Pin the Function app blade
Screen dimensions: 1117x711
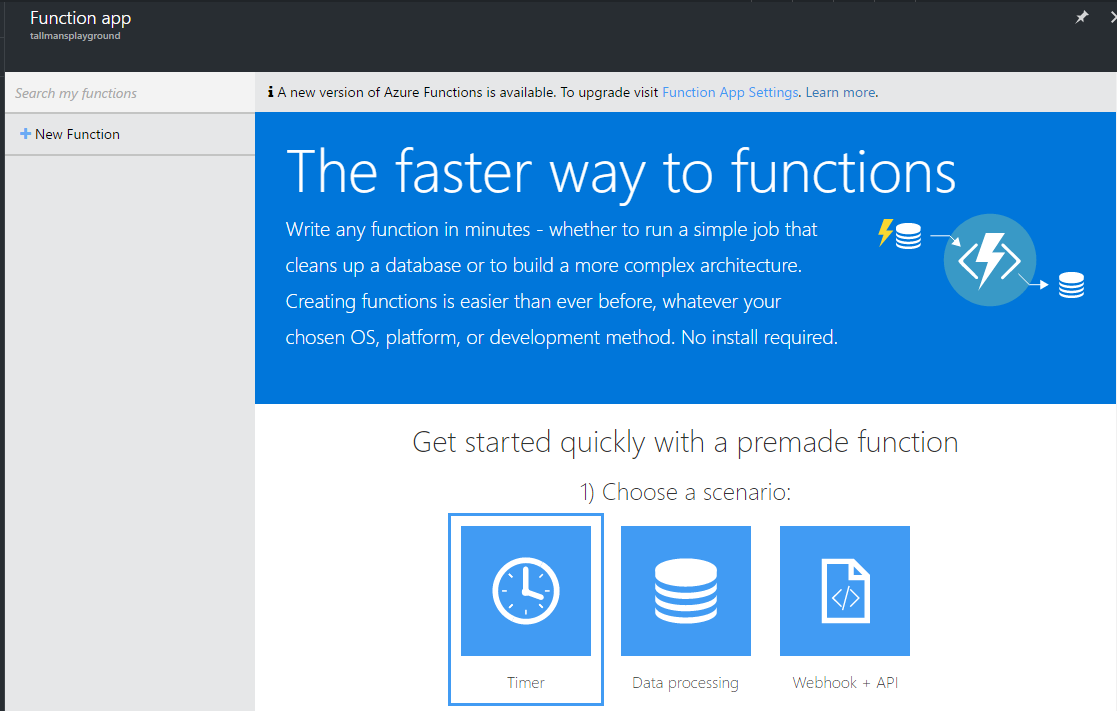(1081, 17)
